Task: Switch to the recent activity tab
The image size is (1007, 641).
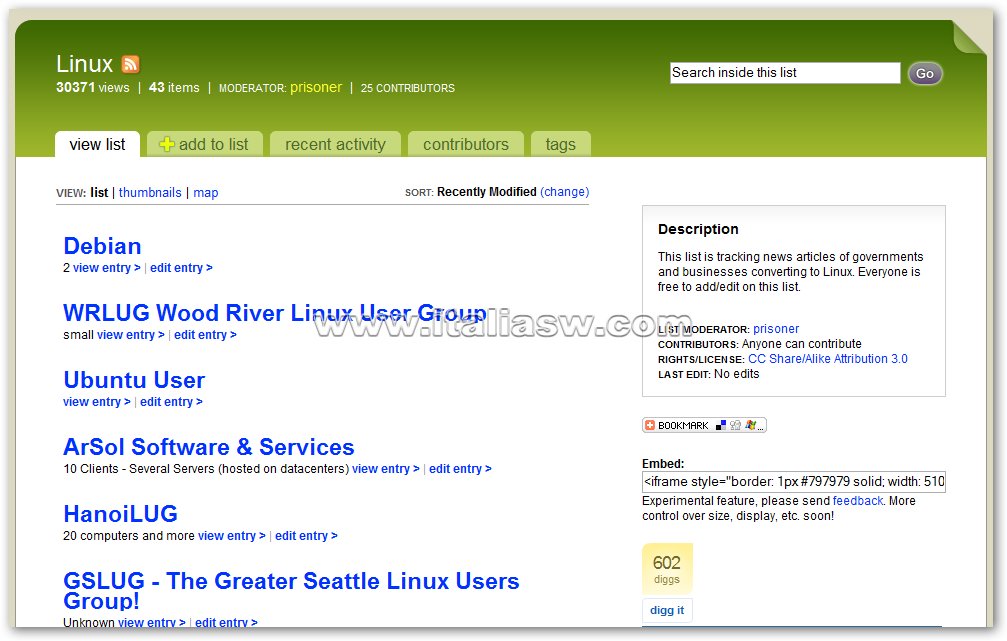Action: point(335,145)
